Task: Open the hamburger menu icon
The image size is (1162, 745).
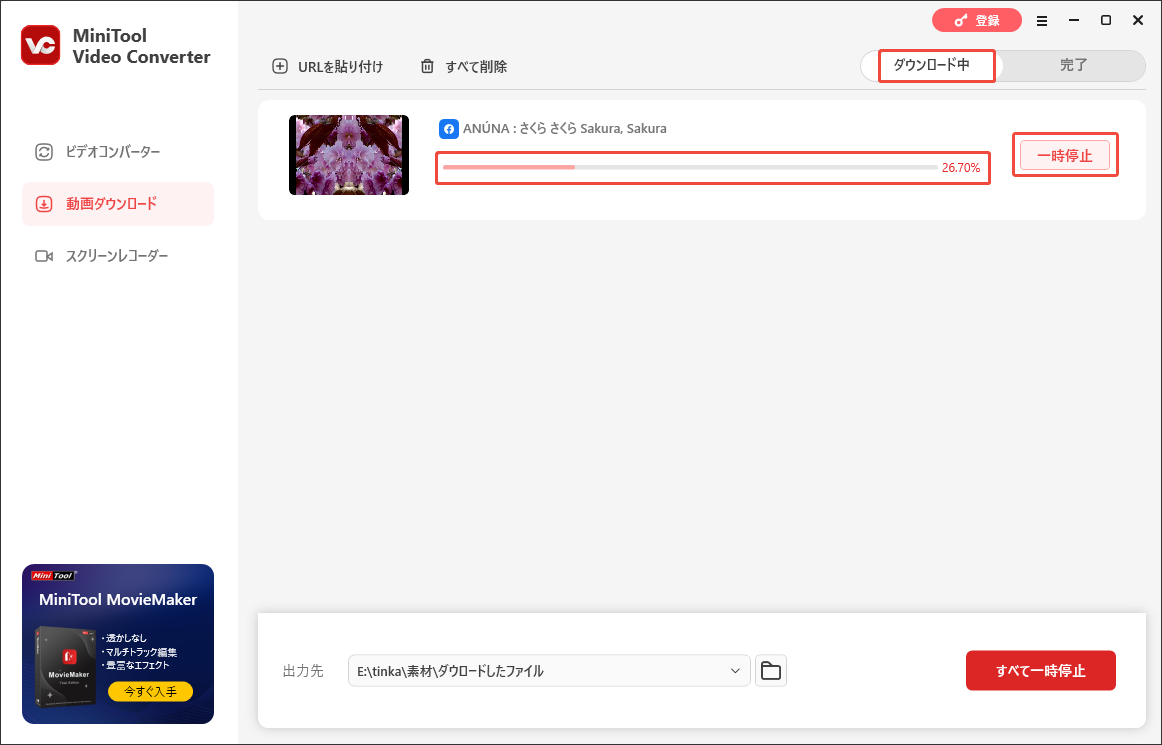Action: [x=1042, y=21]
